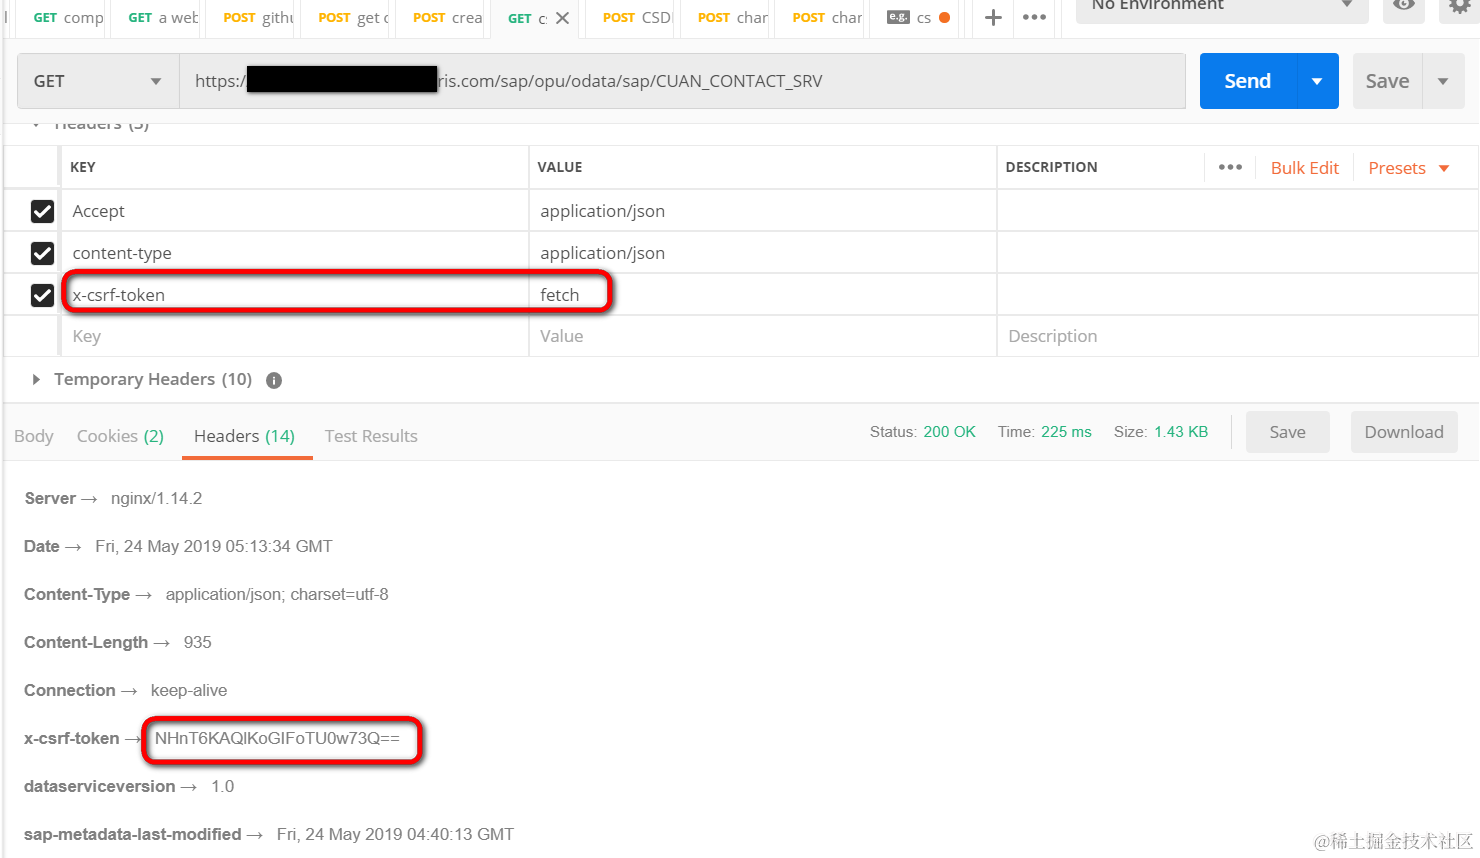Switch to the cs example tab
Screen dimensions: 1480x858
[918, 18]
